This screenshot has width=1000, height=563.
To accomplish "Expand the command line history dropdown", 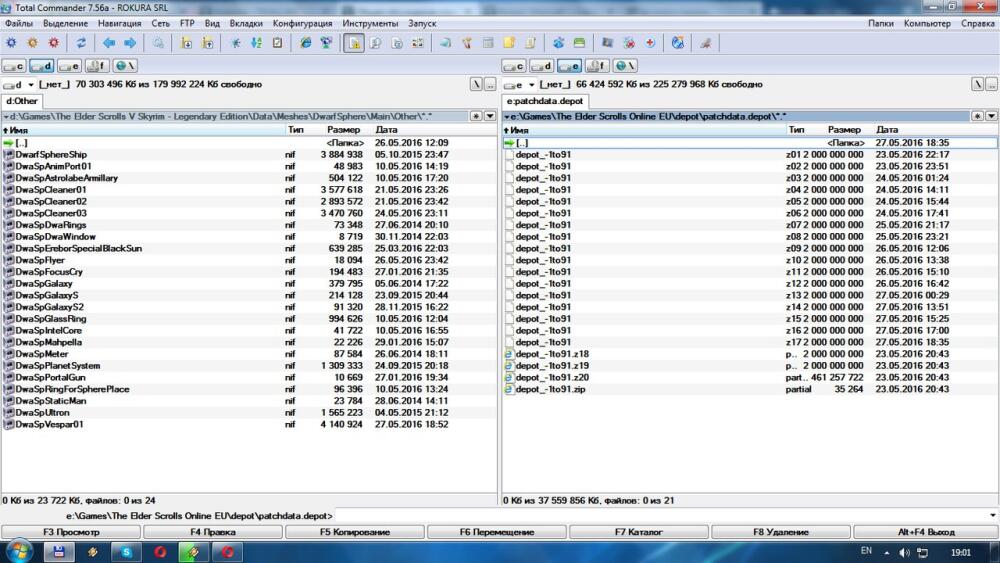I will pyautogui.click(x=992, y=515).
